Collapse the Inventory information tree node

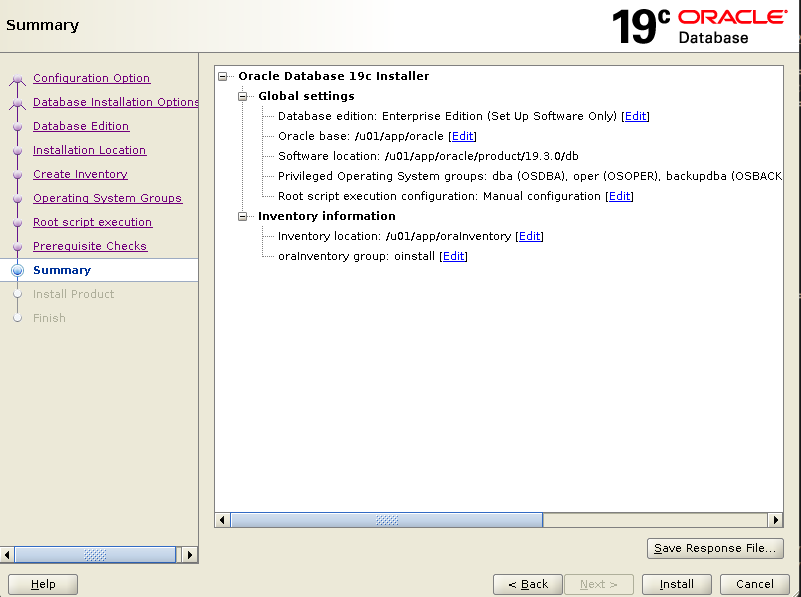(243, 217)
